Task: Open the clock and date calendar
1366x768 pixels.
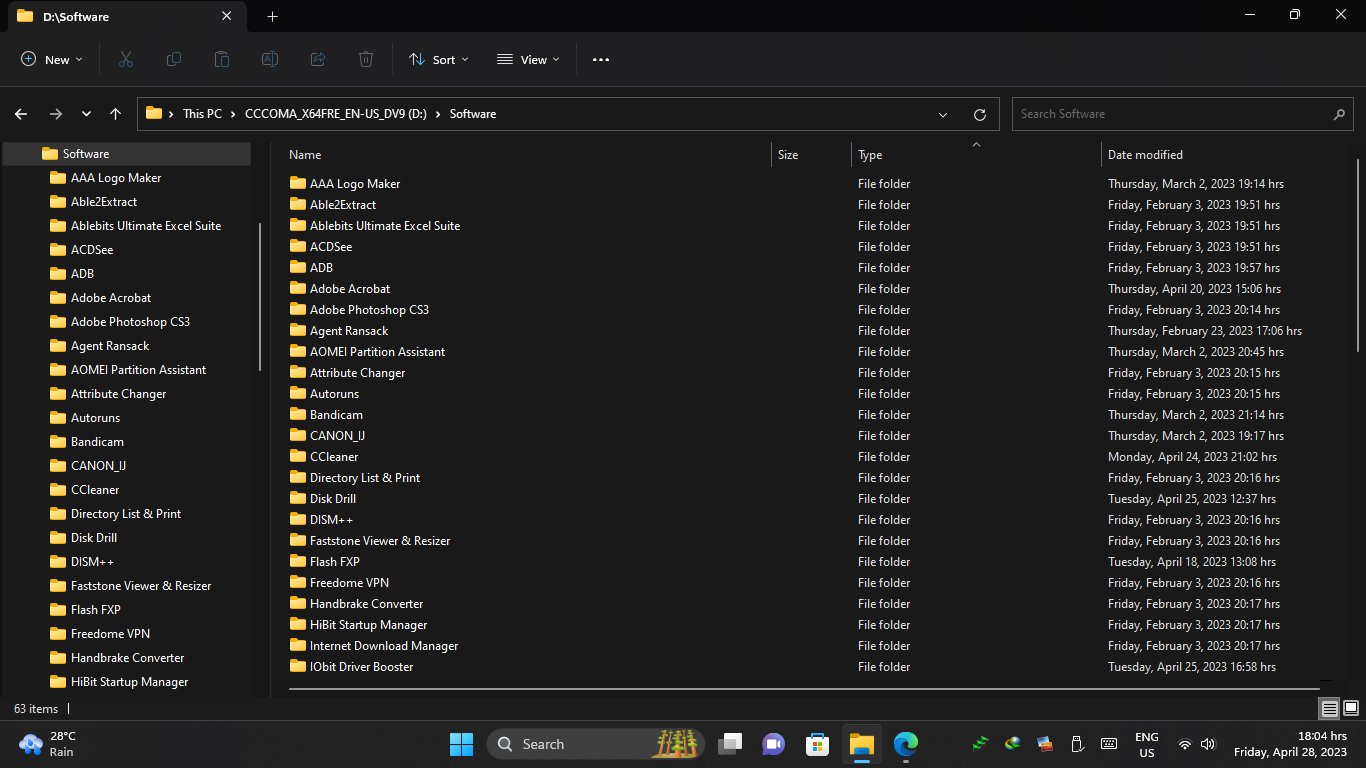Action: pos(1290,744)
